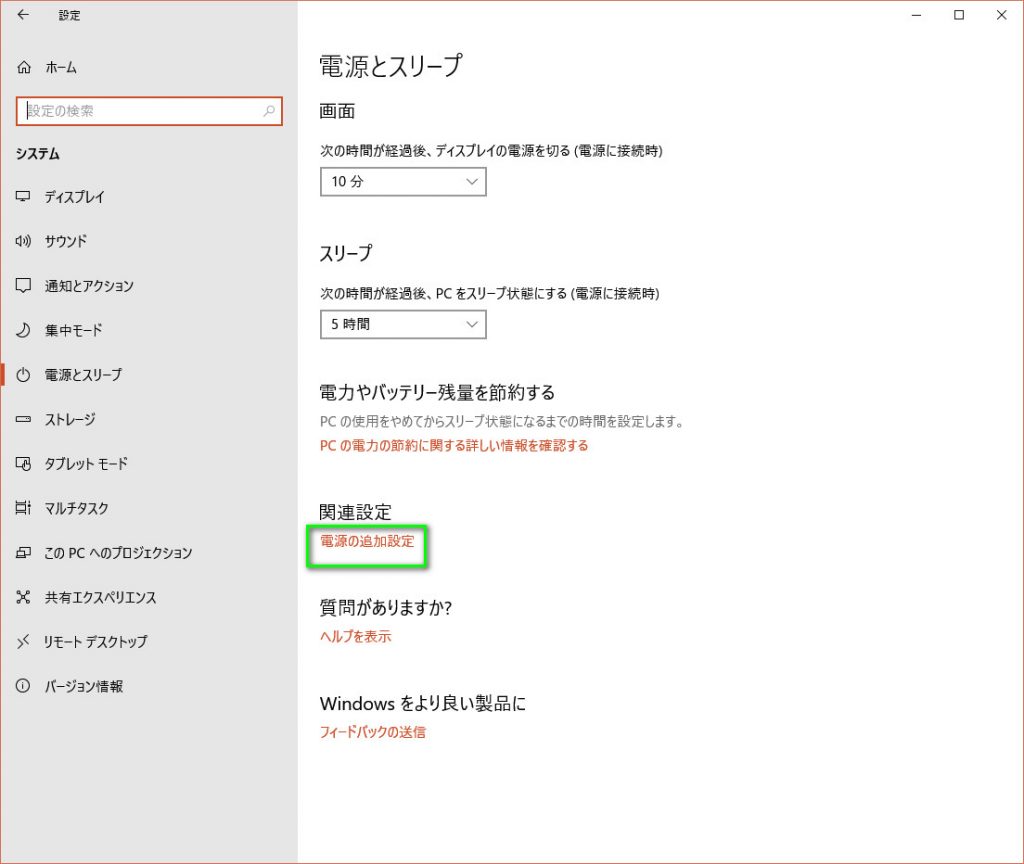The image size is (1024, 864).
Task: Click the フィードバックの送信 link
Action: (372, 732)
